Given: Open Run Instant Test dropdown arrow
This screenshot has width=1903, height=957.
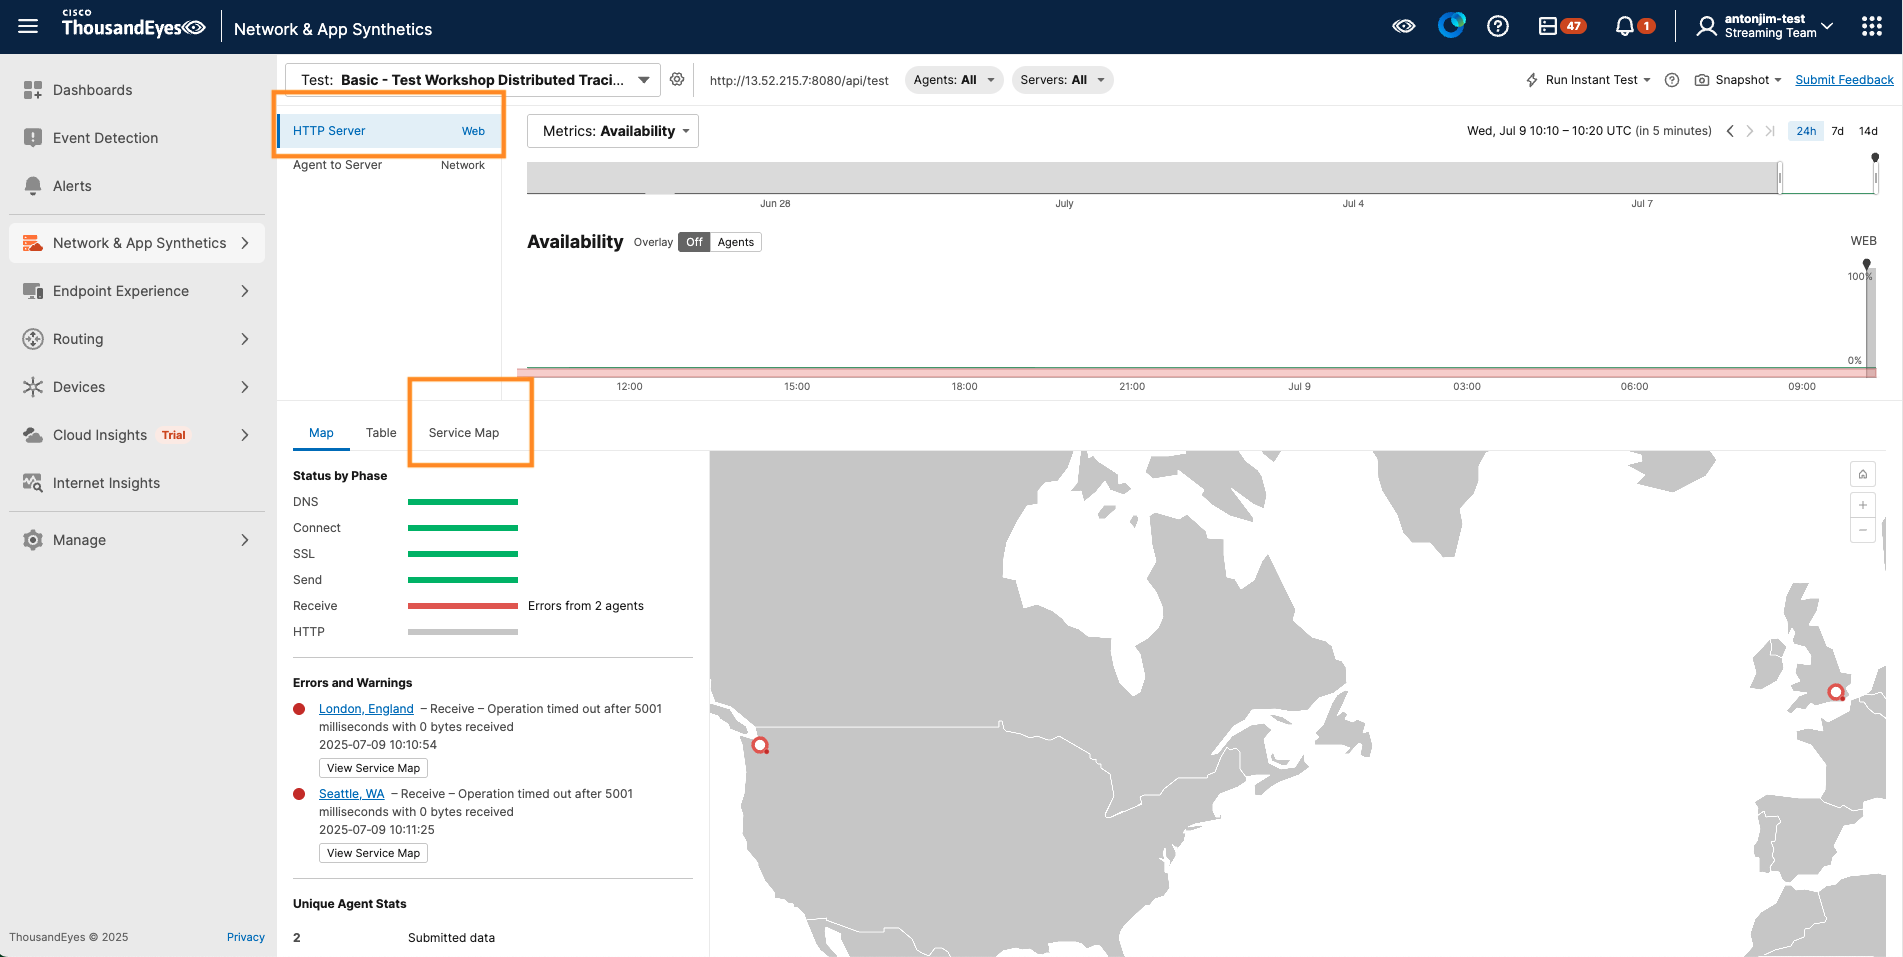Looking at the screenshot, I should 1647,80.
